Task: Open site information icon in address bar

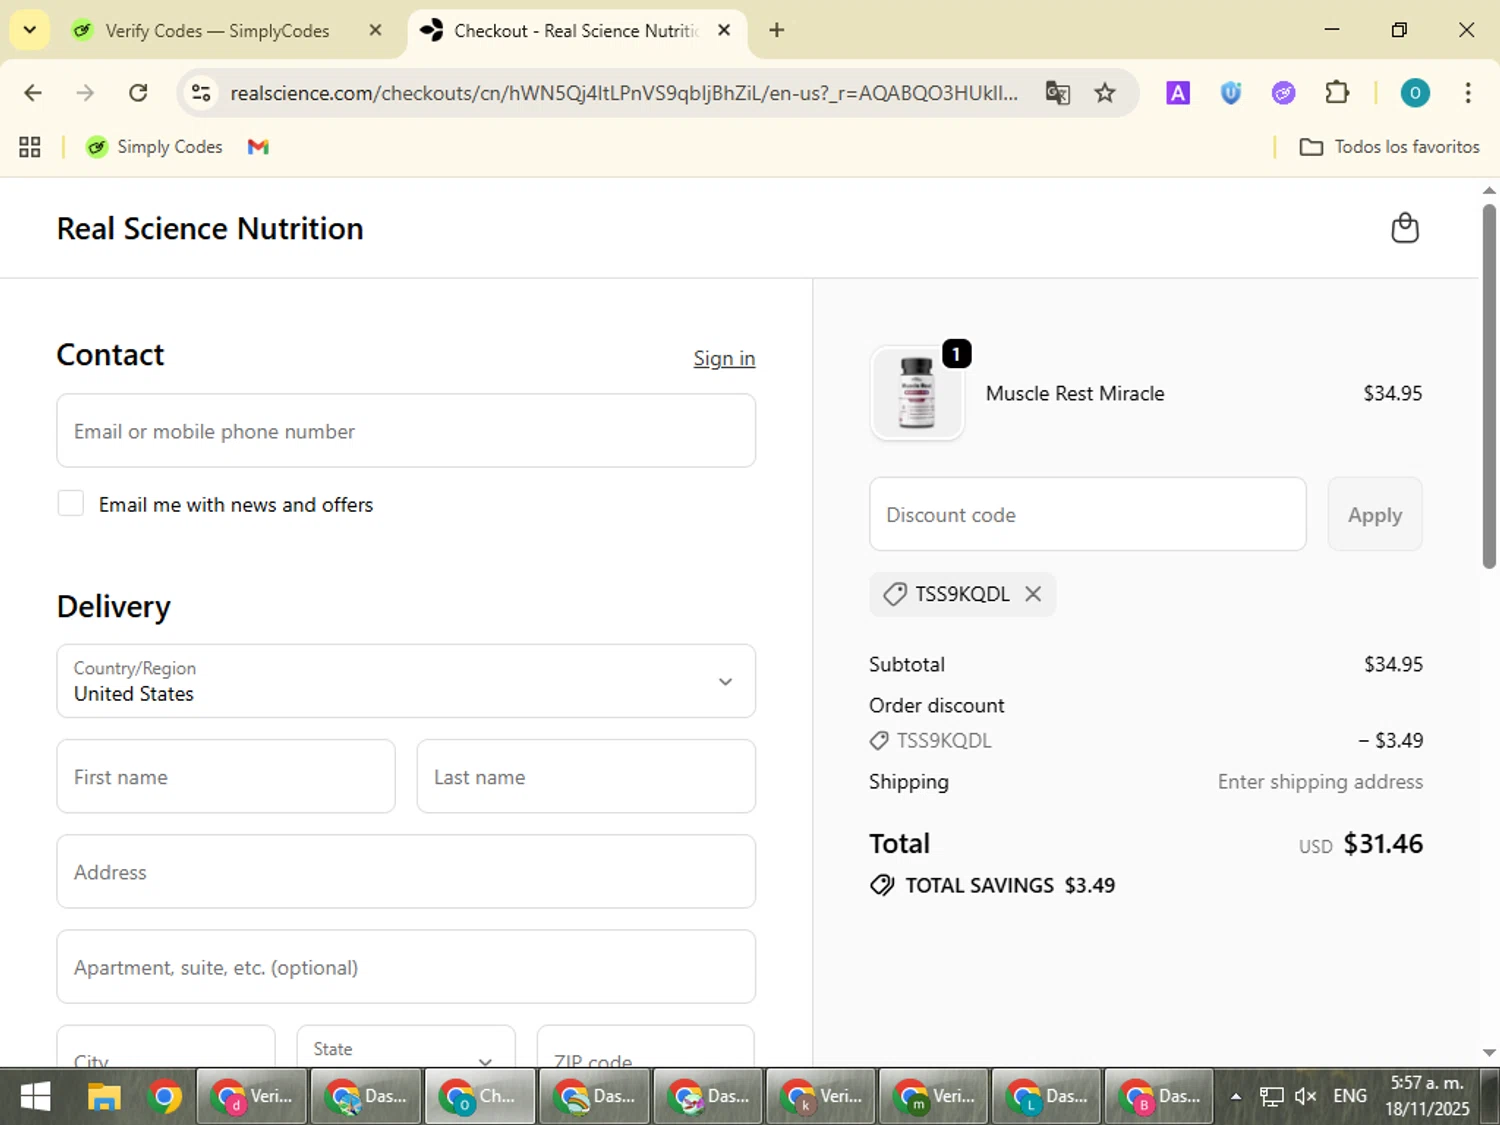Action: pyautogui.click(x=201, y=93)
